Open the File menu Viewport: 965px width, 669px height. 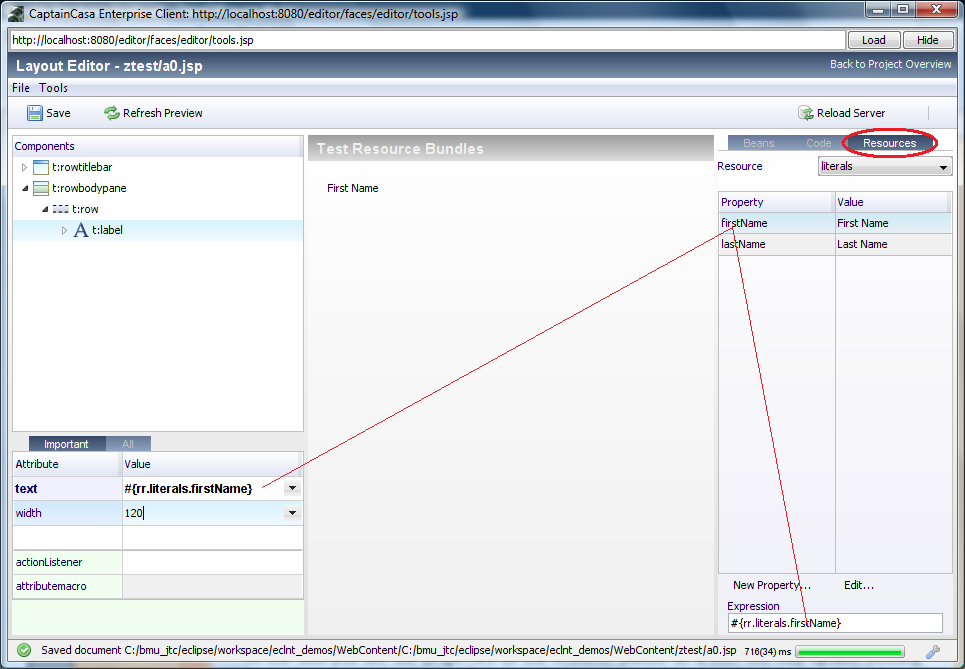point(21,88)
